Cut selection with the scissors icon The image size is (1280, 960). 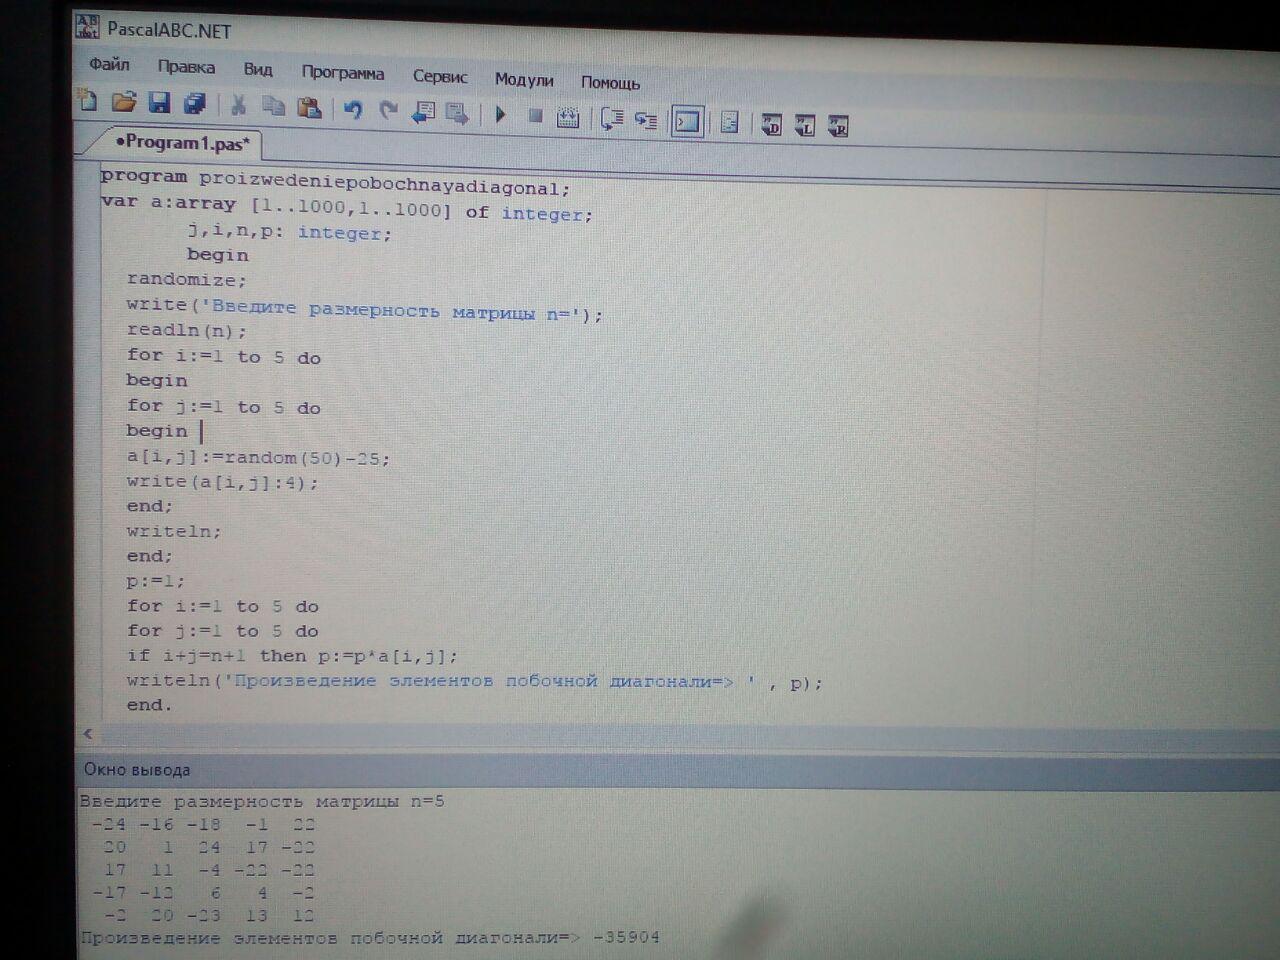[238, 104]
